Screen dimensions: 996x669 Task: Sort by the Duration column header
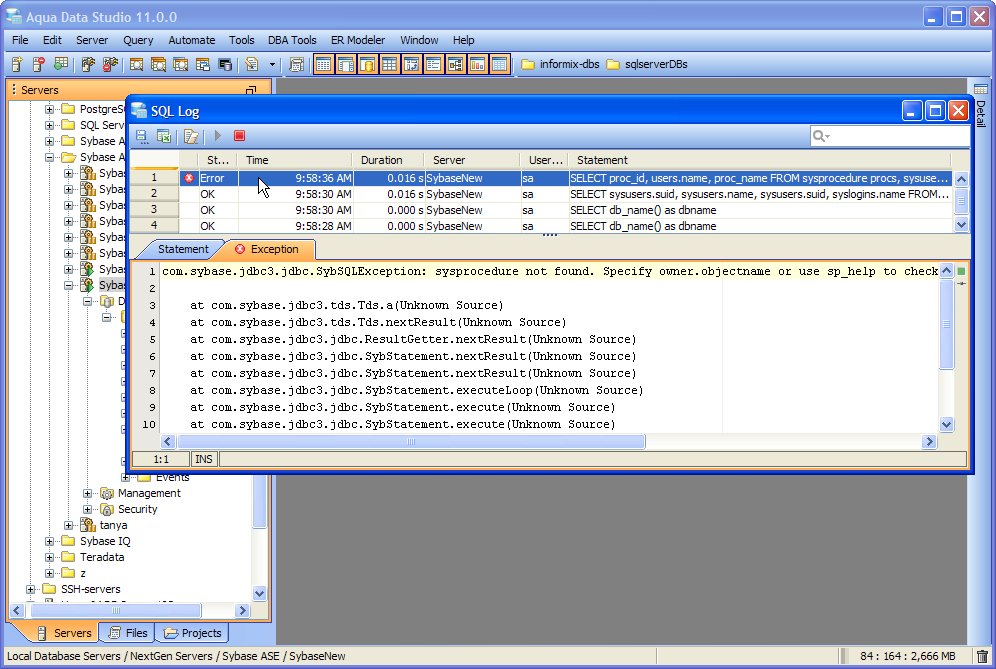[387, 160]
